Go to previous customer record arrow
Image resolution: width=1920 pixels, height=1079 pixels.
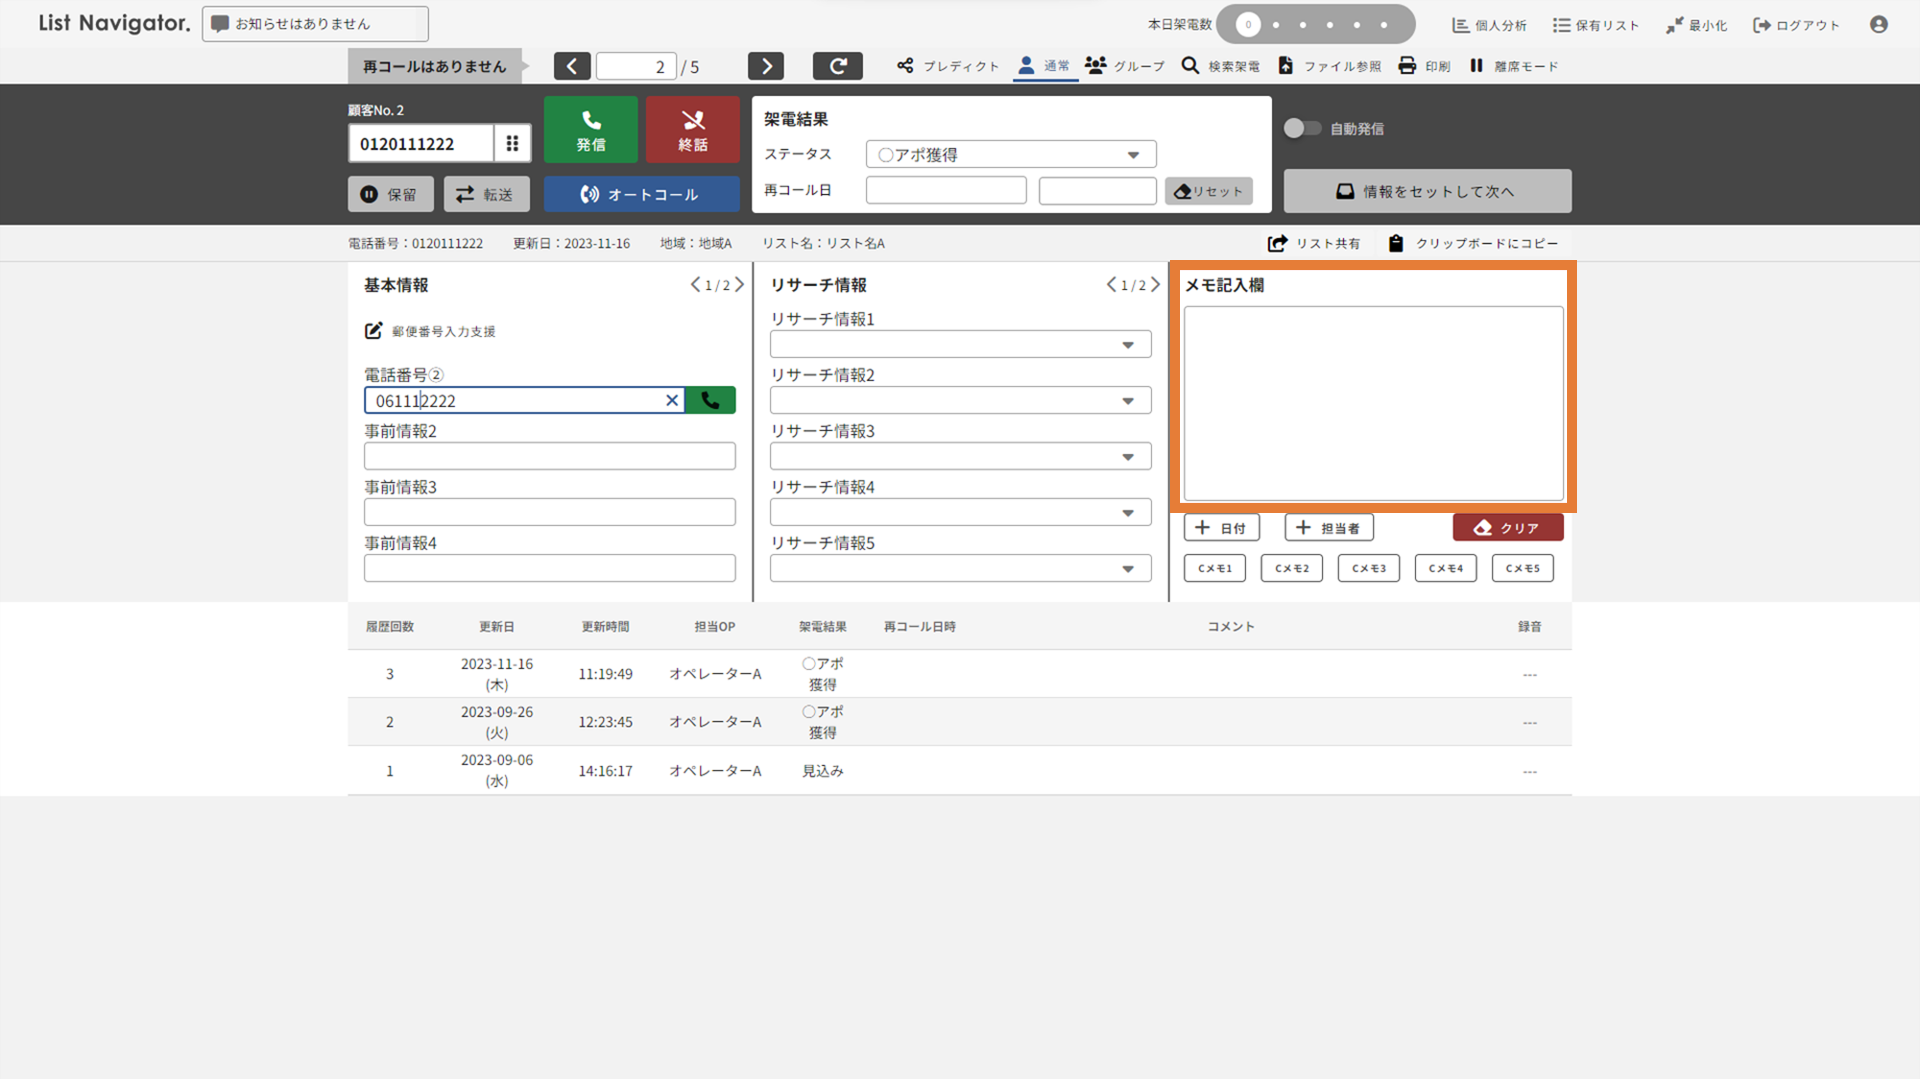[572, 66]
